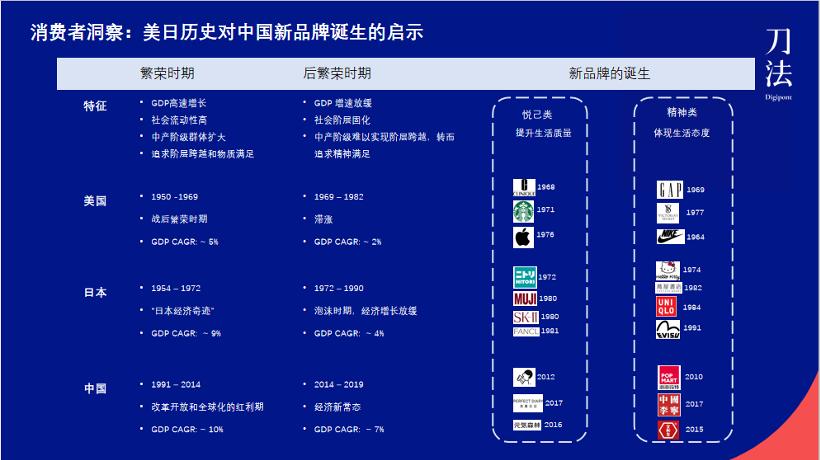This screenshot has width=820, height=460.
Task: Click the text 1969 – 1982
Action: pyautogui.click(x=339, y=197)
